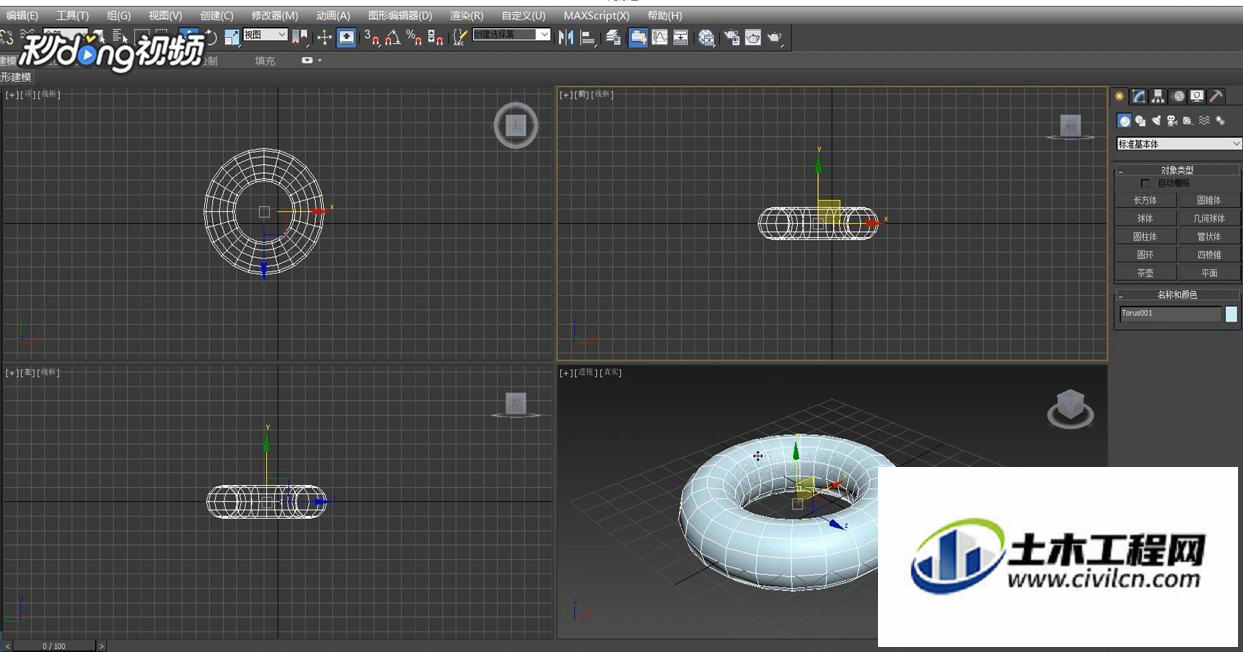Click the Render Production teapot icon

[x=775, y=37]
